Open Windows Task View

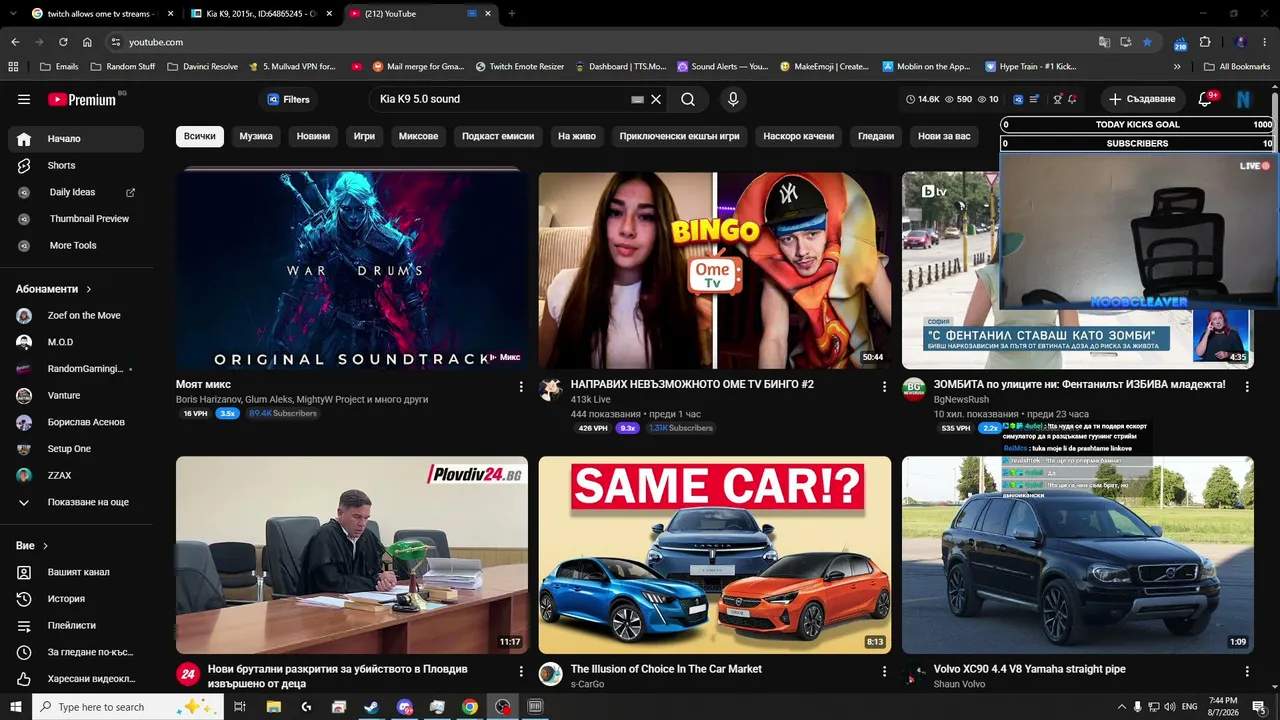240,707
